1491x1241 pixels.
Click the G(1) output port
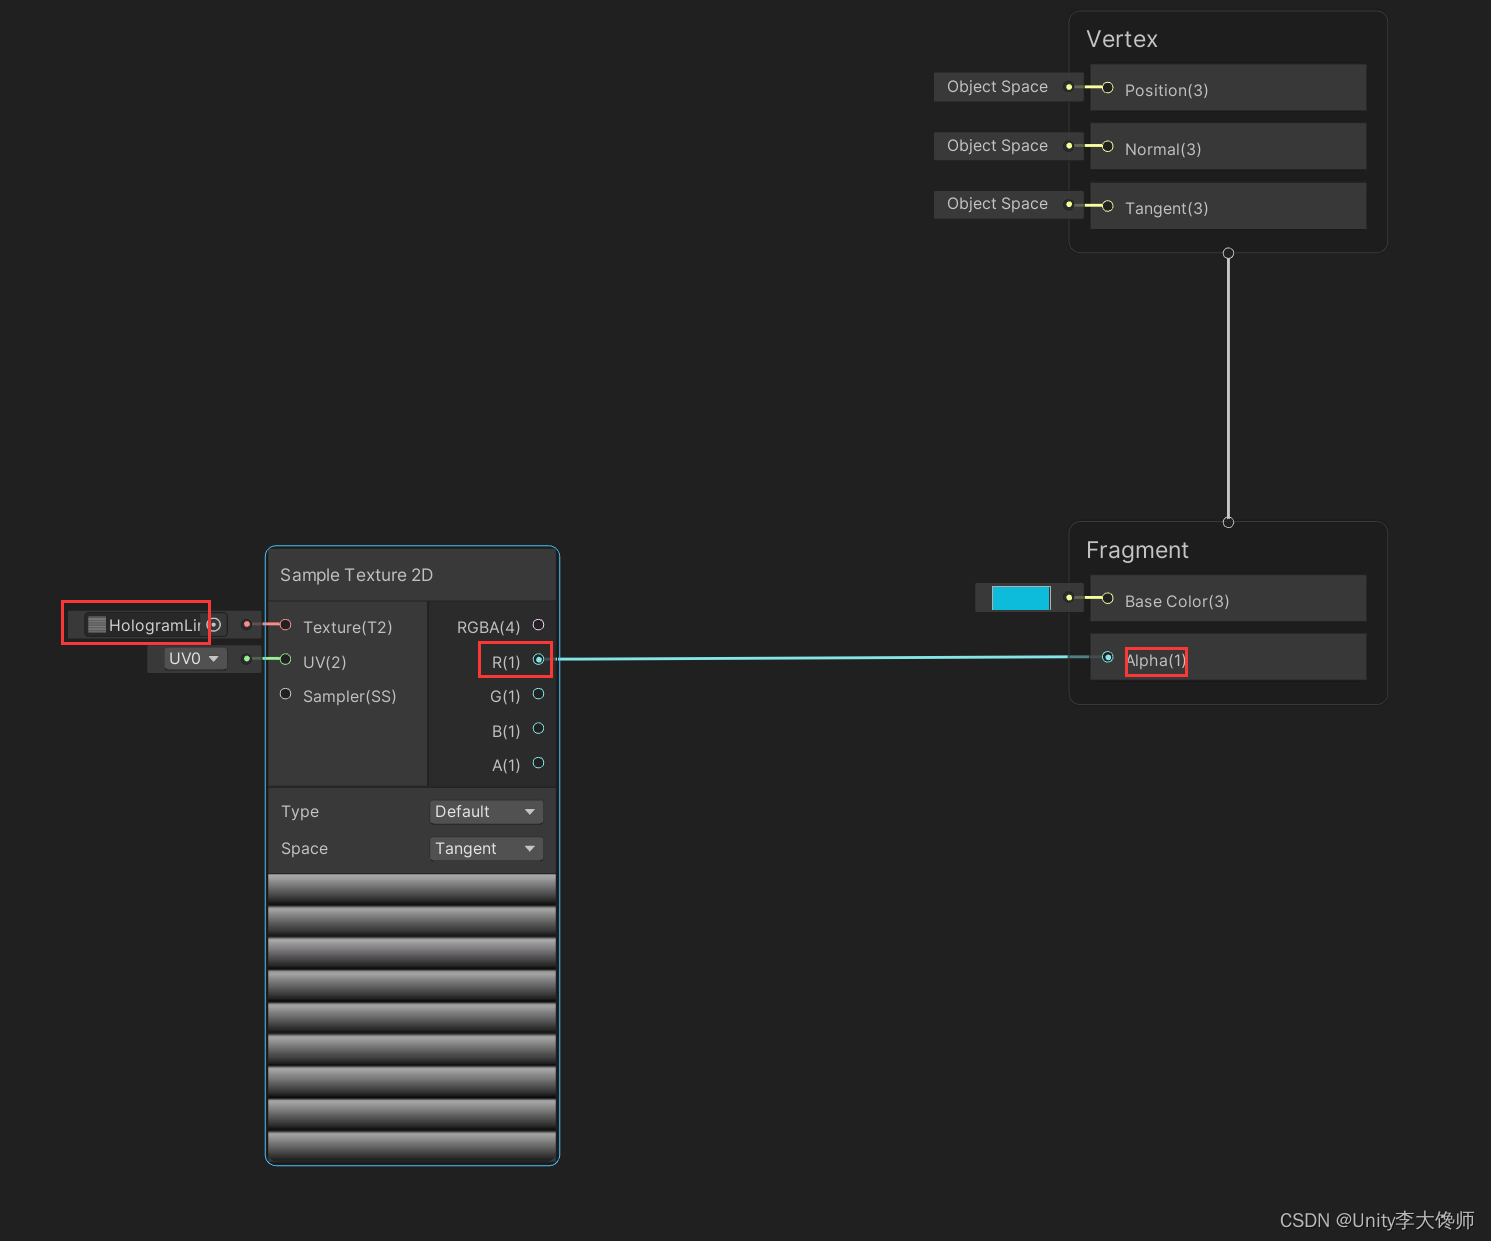(x=538, y=694)
